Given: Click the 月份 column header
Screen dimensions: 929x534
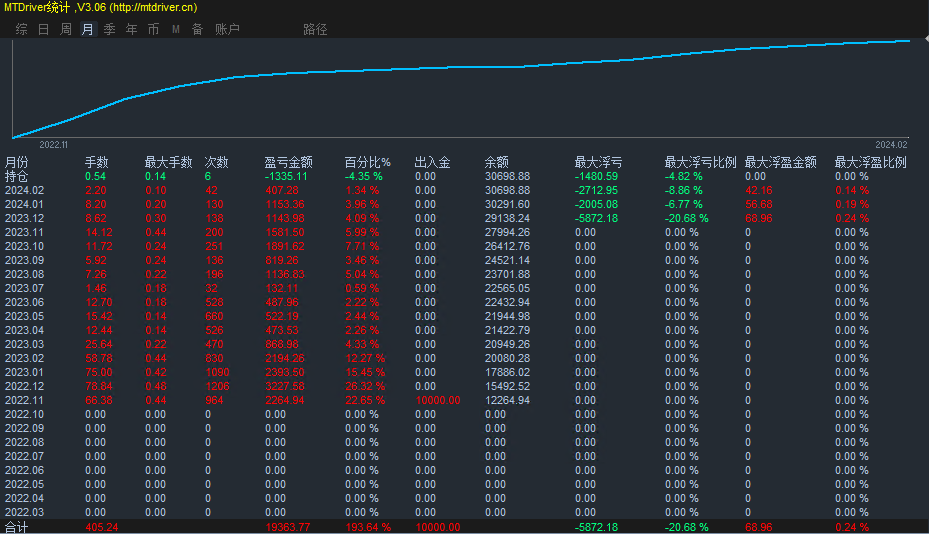Looking at the screenshot, I should point(17,162).
